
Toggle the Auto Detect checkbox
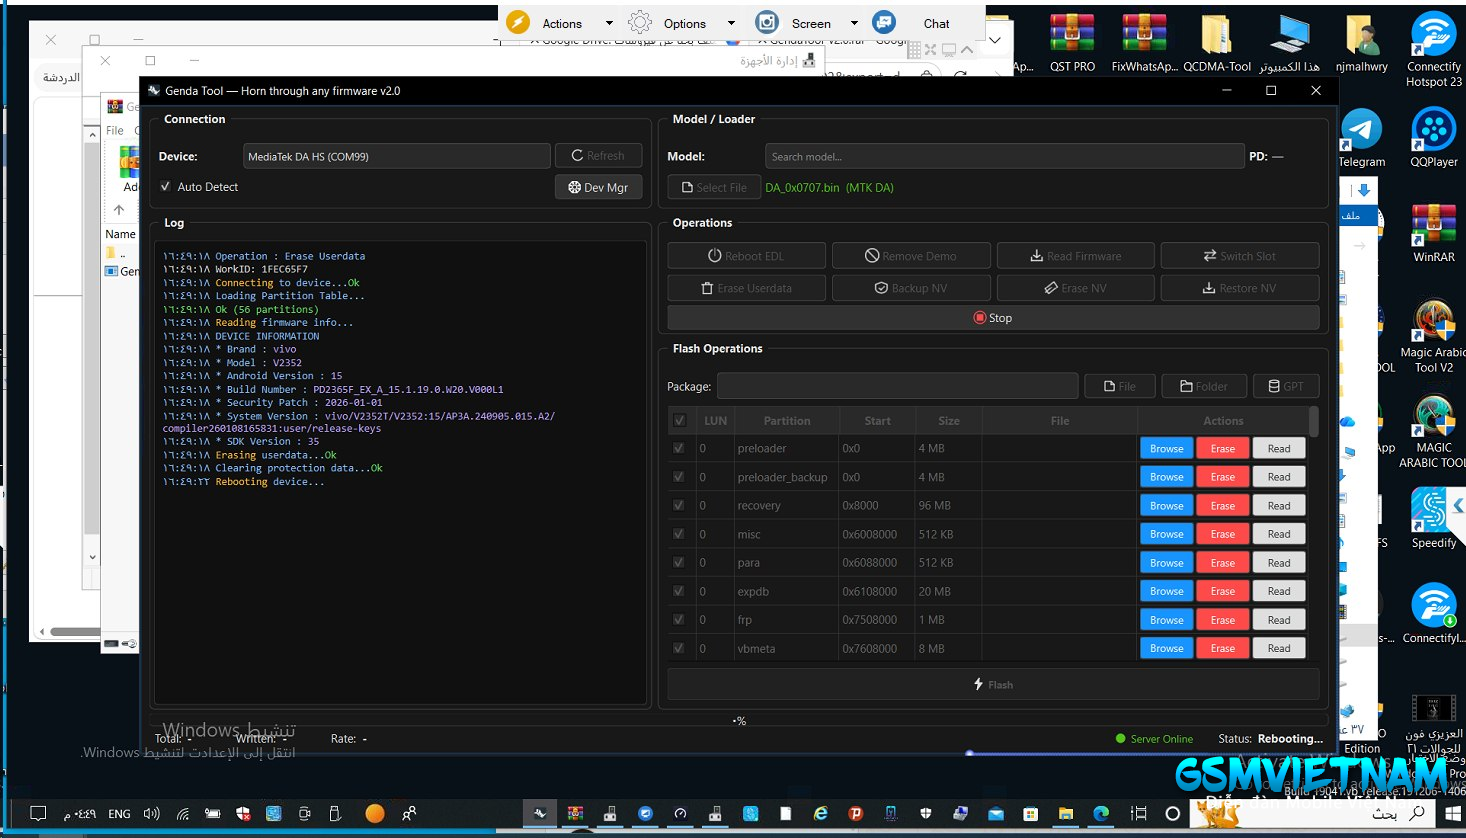[x=166, y=187]
